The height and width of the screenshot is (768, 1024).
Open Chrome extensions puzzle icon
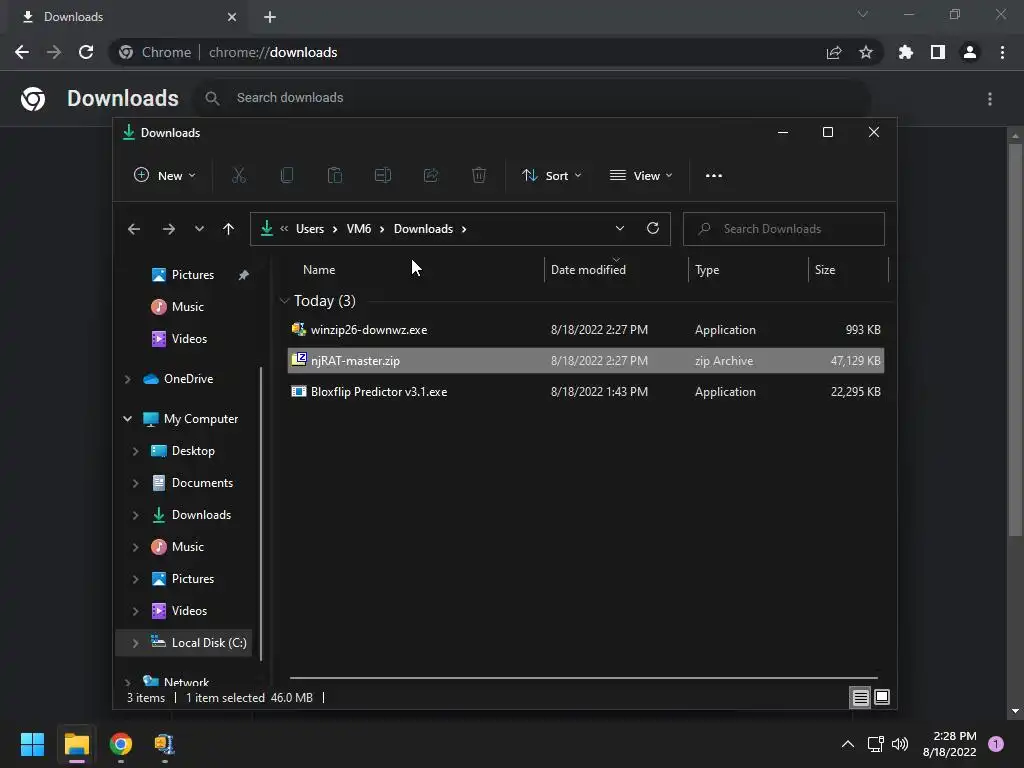click(906, 52)
